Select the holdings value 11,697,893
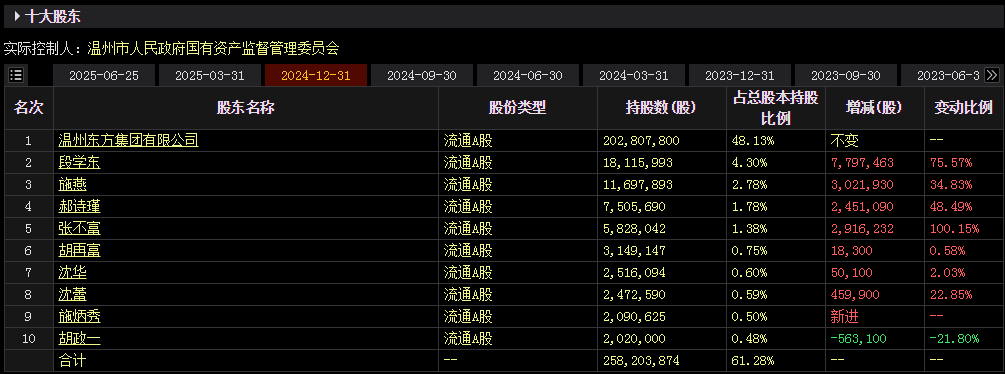 638,185
